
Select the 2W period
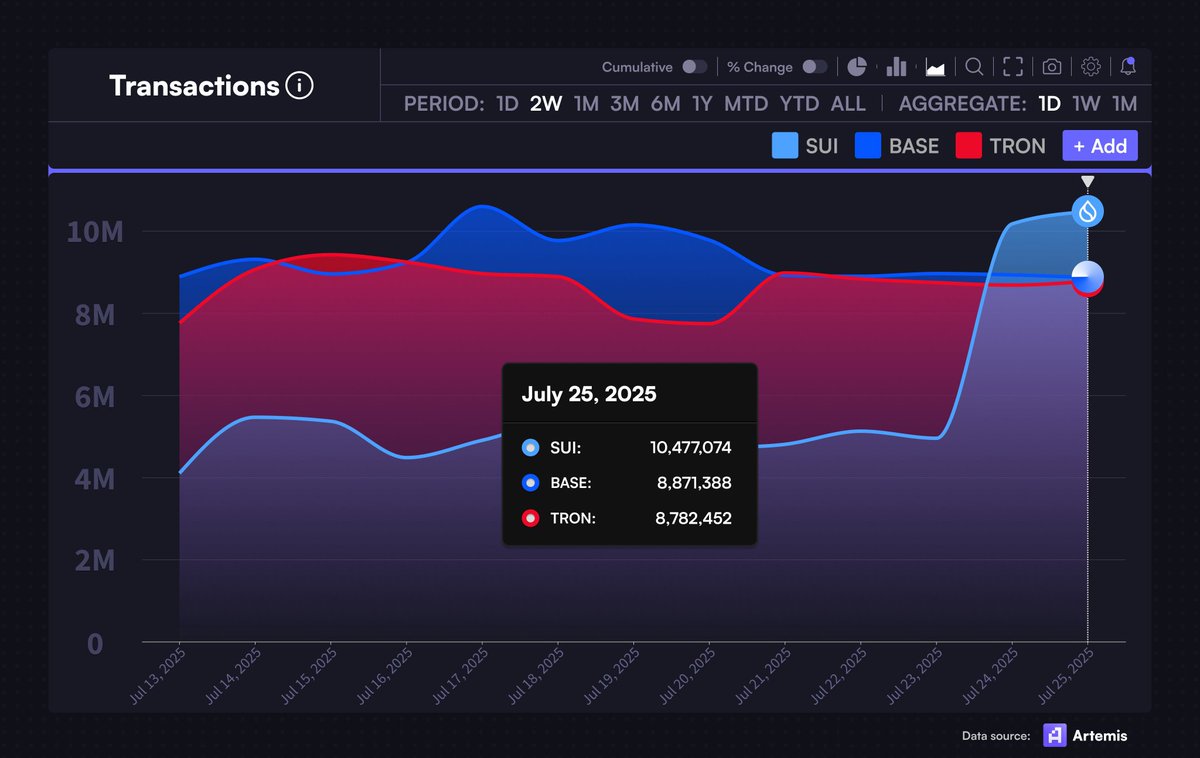(x=546, y=104)
